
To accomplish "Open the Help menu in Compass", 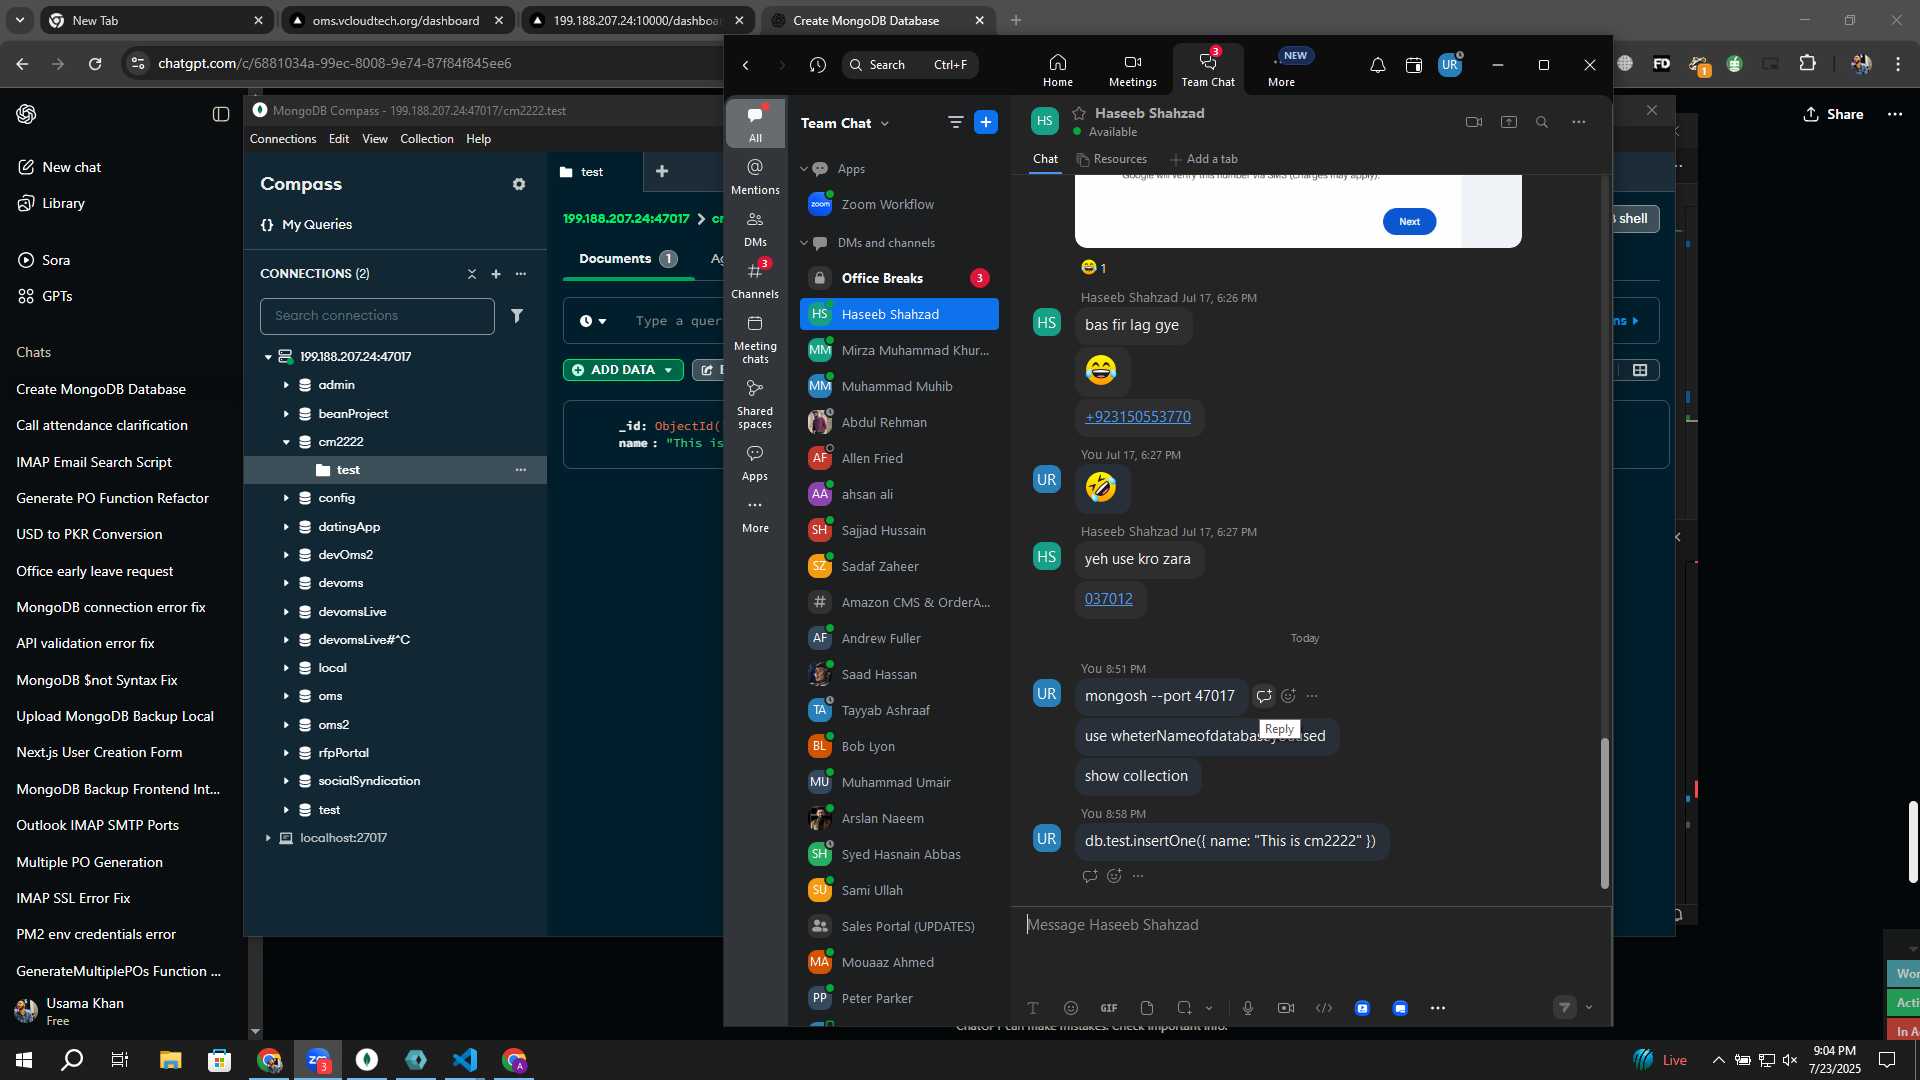I will click(x=478, y=139).
